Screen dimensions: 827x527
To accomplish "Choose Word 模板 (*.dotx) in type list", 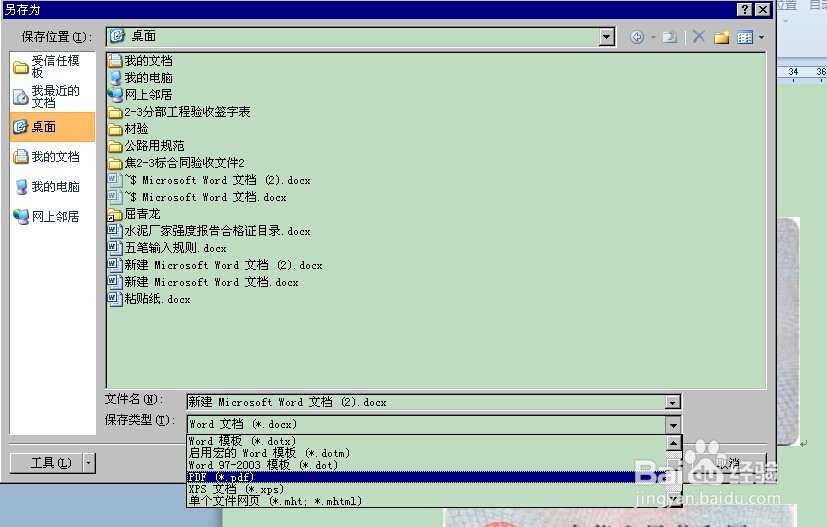I will [426, 441].
